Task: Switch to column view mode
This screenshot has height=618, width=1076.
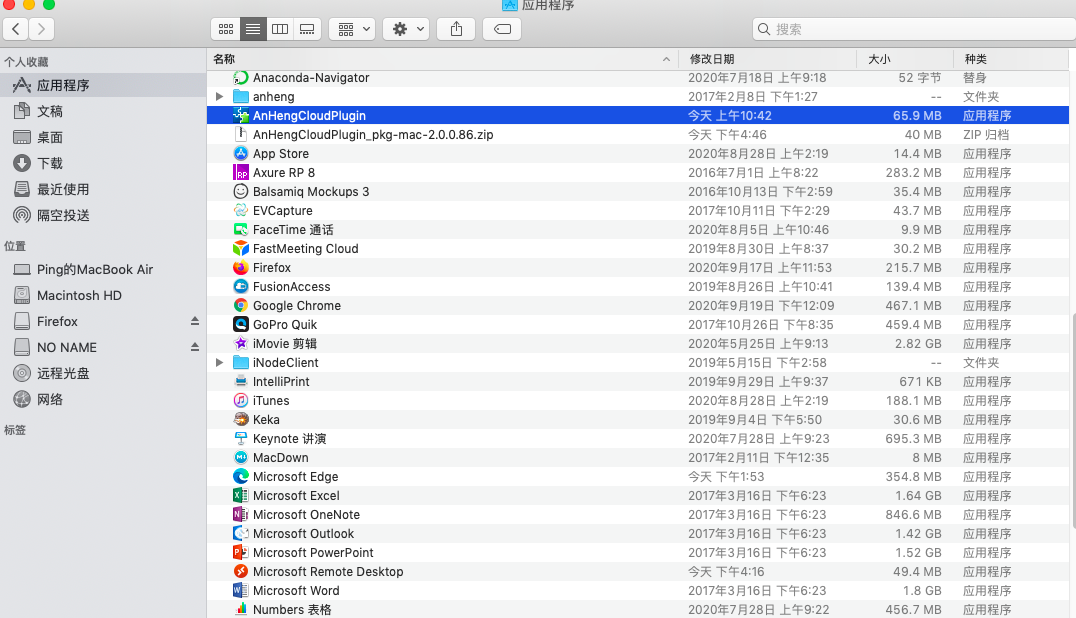Action: click(279, 29)
